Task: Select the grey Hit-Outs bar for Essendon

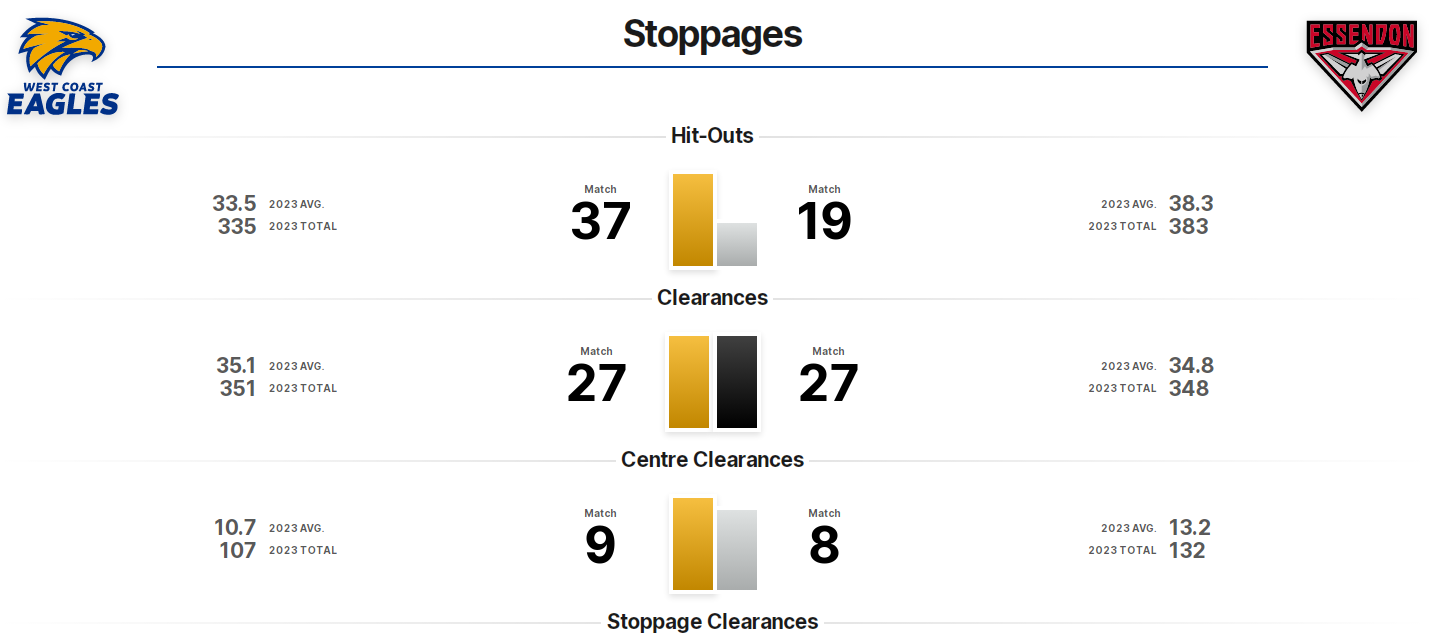Action: point(737,244)
